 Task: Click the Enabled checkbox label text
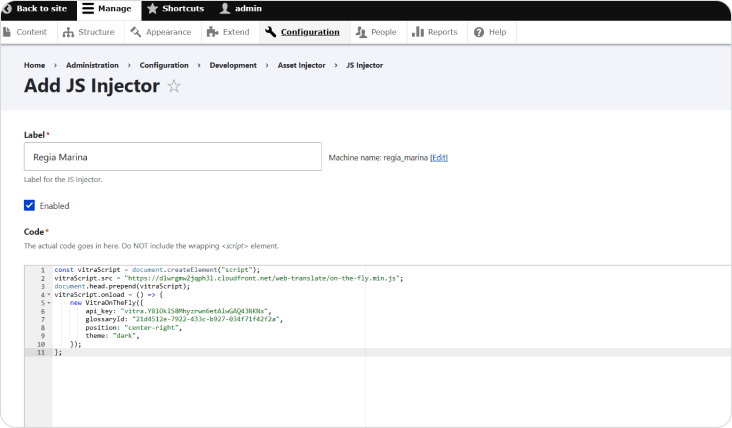[55, 206]
